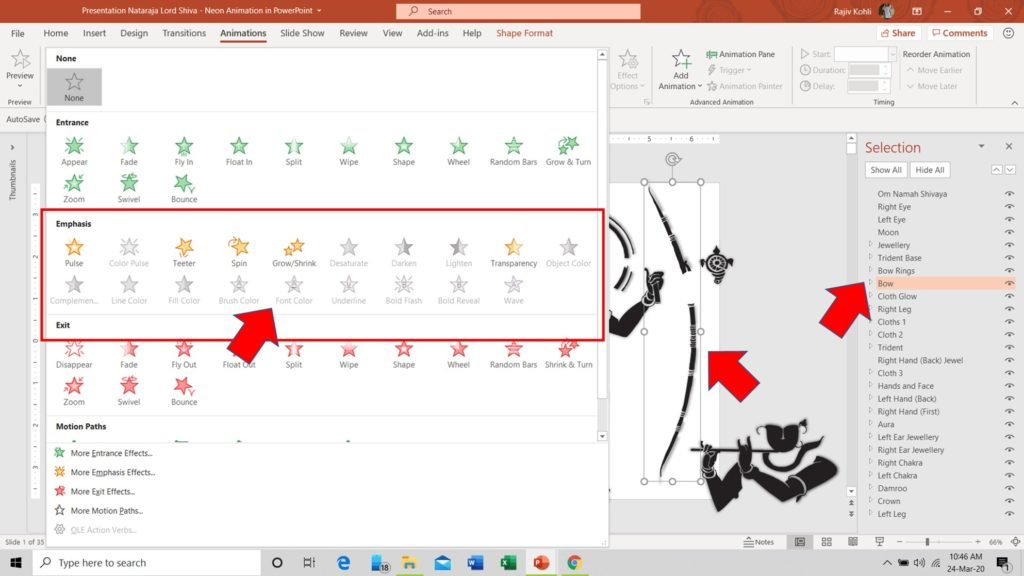Apply the Disappear exit animation
The width and height of the screenshot is (1024, 576).
74,355
